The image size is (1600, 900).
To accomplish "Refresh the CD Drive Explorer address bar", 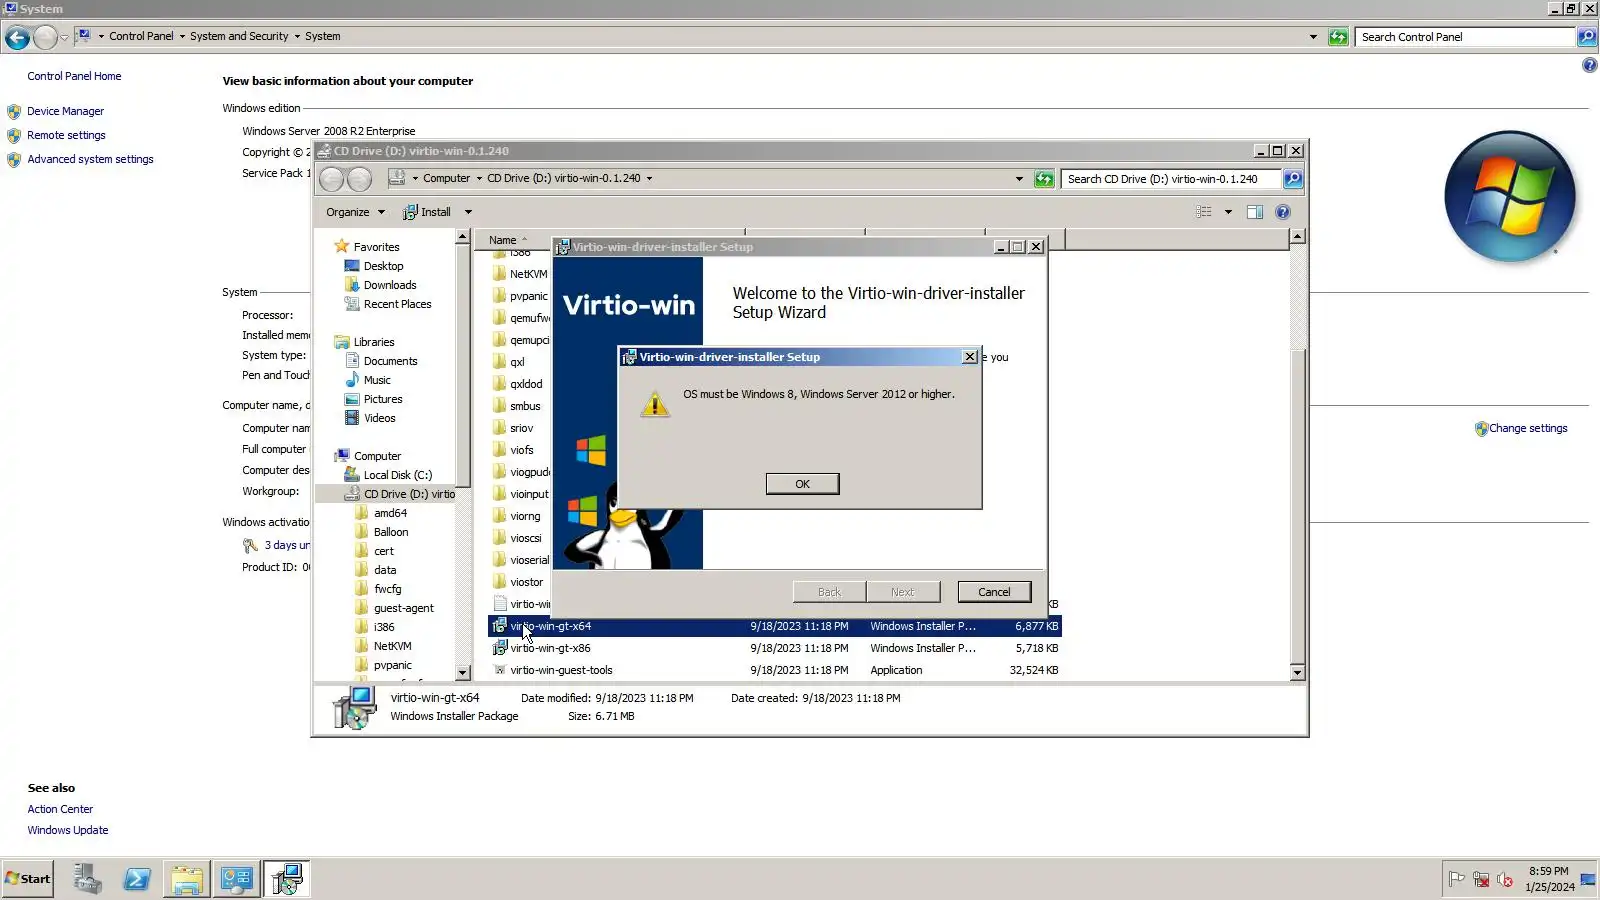I will coord(1044,179).
